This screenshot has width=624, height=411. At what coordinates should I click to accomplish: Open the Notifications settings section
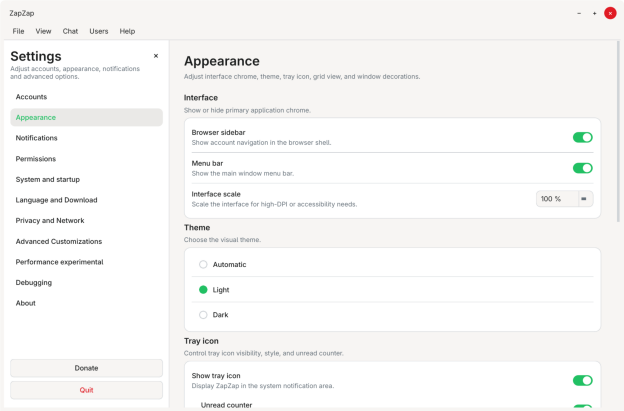tap(86, 138)
